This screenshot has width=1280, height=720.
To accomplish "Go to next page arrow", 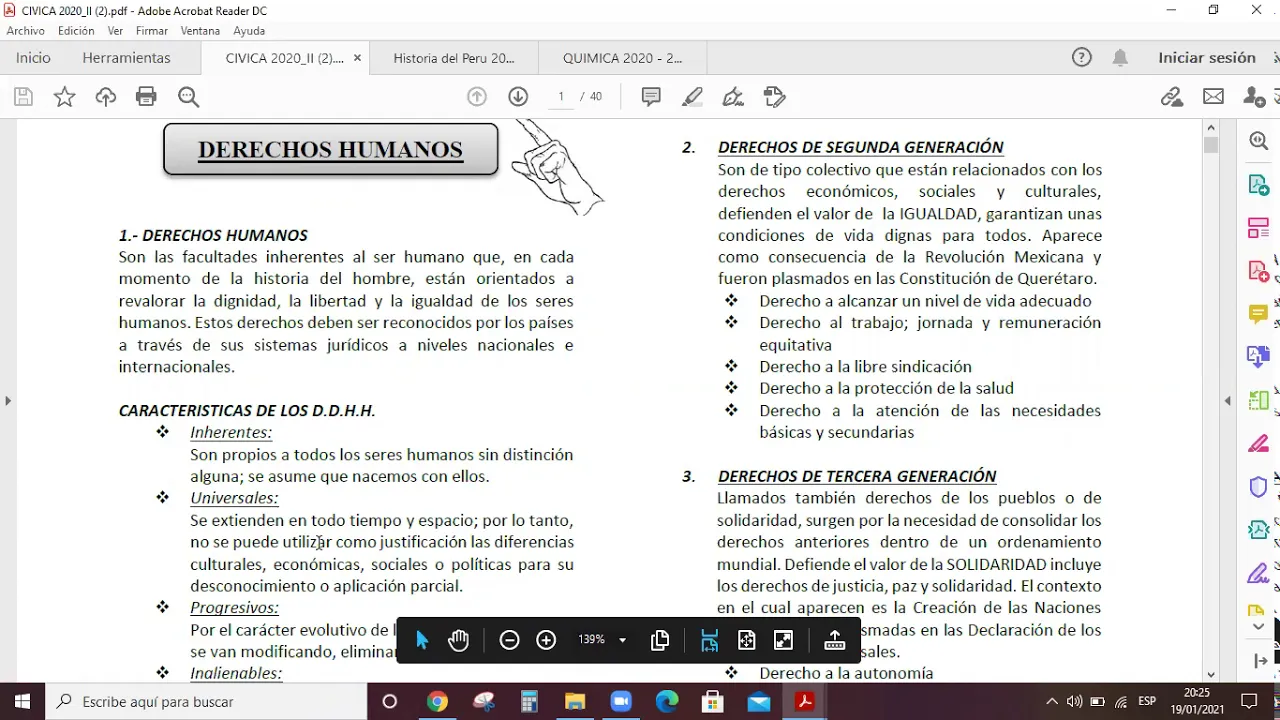I will tap(518, 97).
